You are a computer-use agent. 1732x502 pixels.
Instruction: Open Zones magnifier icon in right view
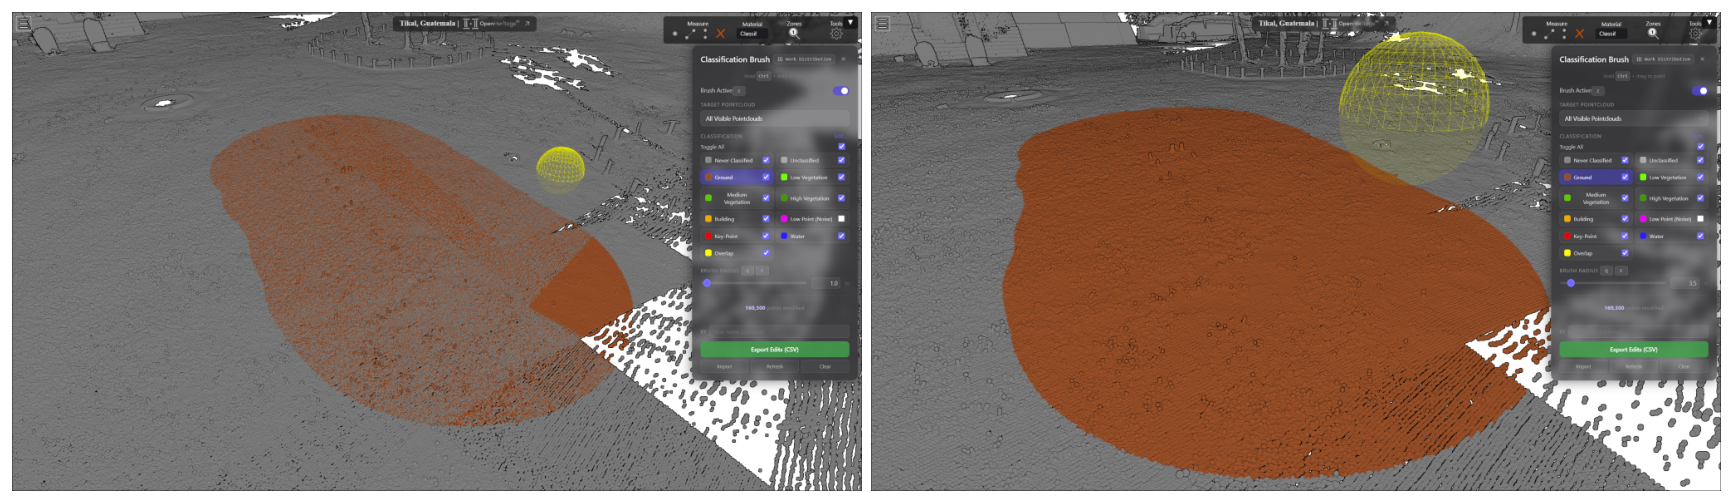1653,33
